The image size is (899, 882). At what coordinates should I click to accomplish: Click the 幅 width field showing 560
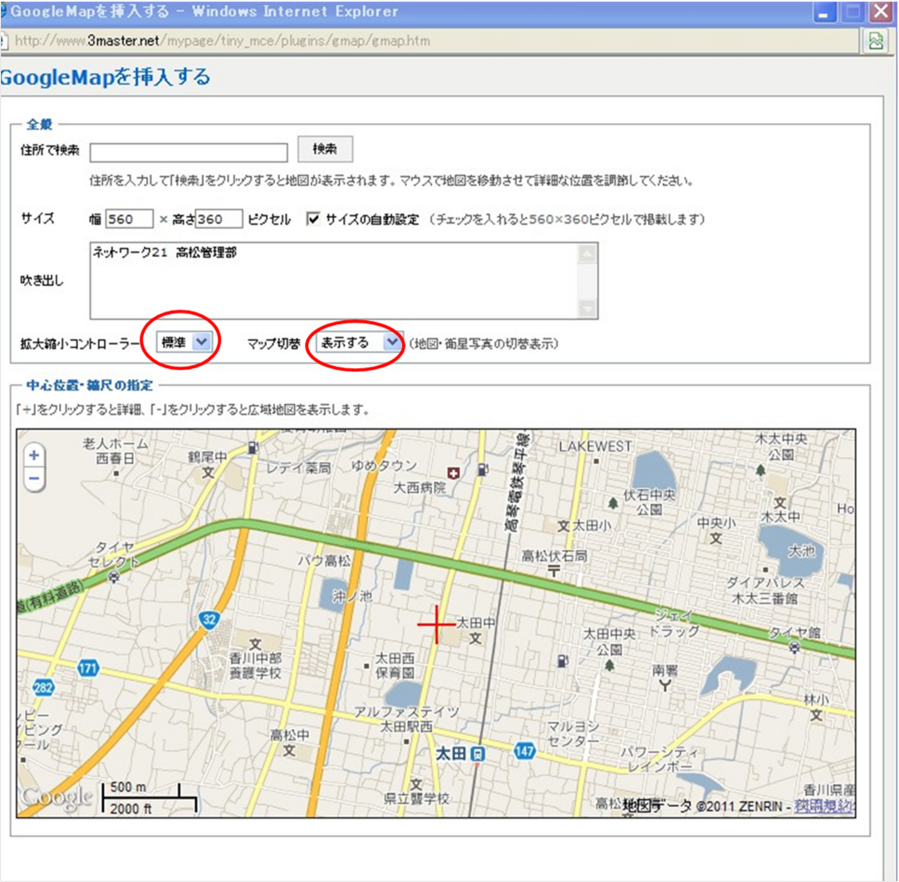pyautogui.click(x=130, y=219)
